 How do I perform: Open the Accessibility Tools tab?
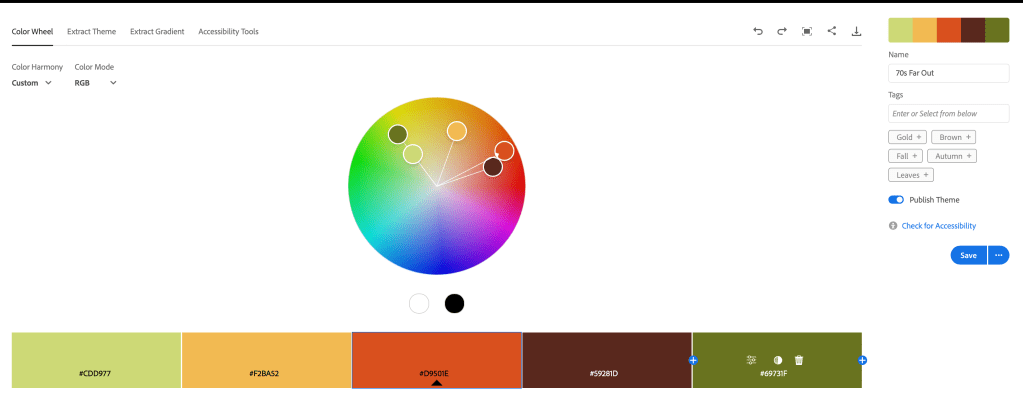228,31
